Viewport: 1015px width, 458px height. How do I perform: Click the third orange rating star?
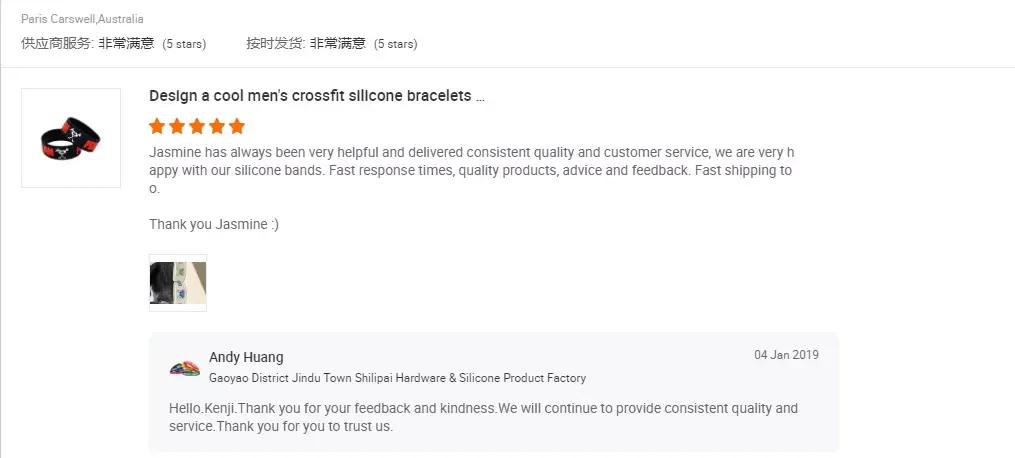point(197,127)
